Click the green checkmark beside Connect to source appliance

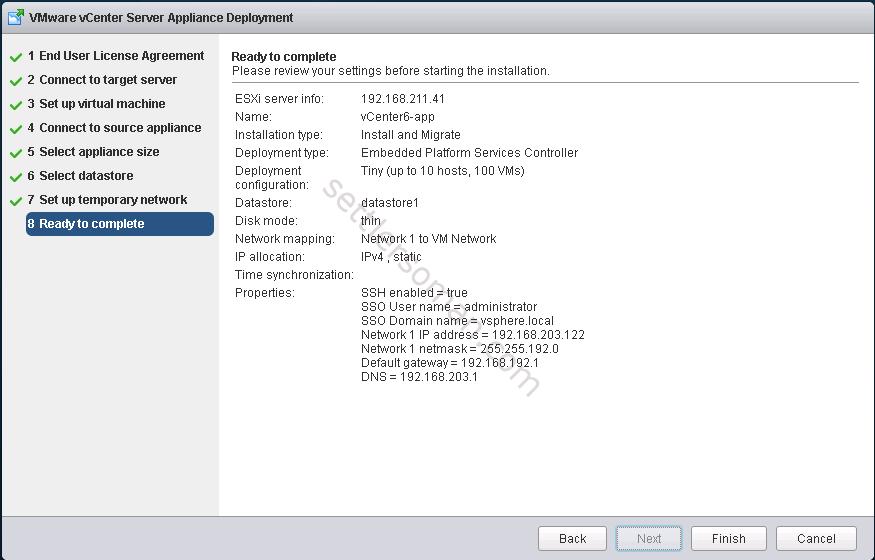pos(16,129)
